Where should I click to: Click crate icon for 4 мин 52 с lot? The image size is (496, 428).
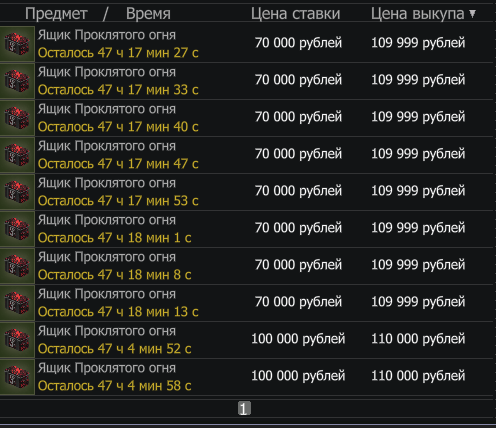point(17,340)
